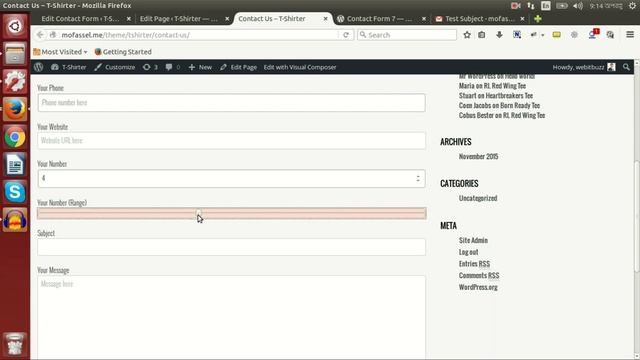Viewport: 640px width, 360px height.
Task: Reload the page with refresh icon
Action: click(346, 35)
